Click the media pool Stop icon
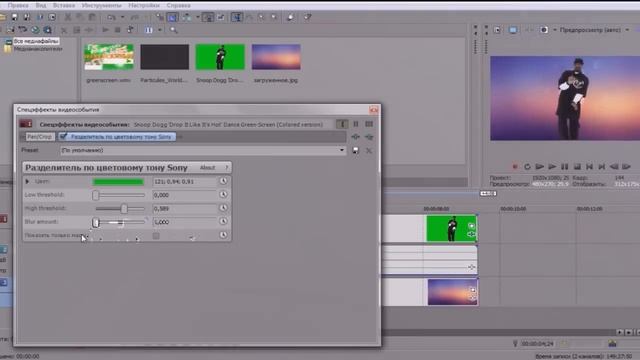Image resolution: width=640 pixels, height=360 pixels. tap(118, 30)
